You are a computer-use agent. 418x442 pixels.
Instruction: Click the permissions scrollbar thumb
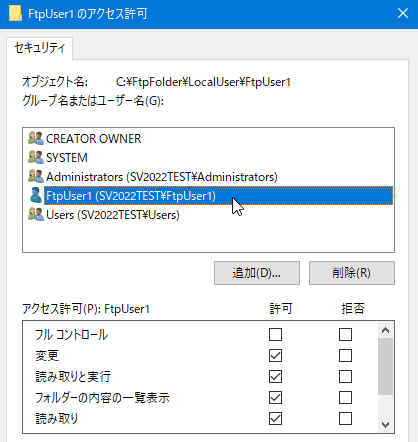tap(386, 367)
